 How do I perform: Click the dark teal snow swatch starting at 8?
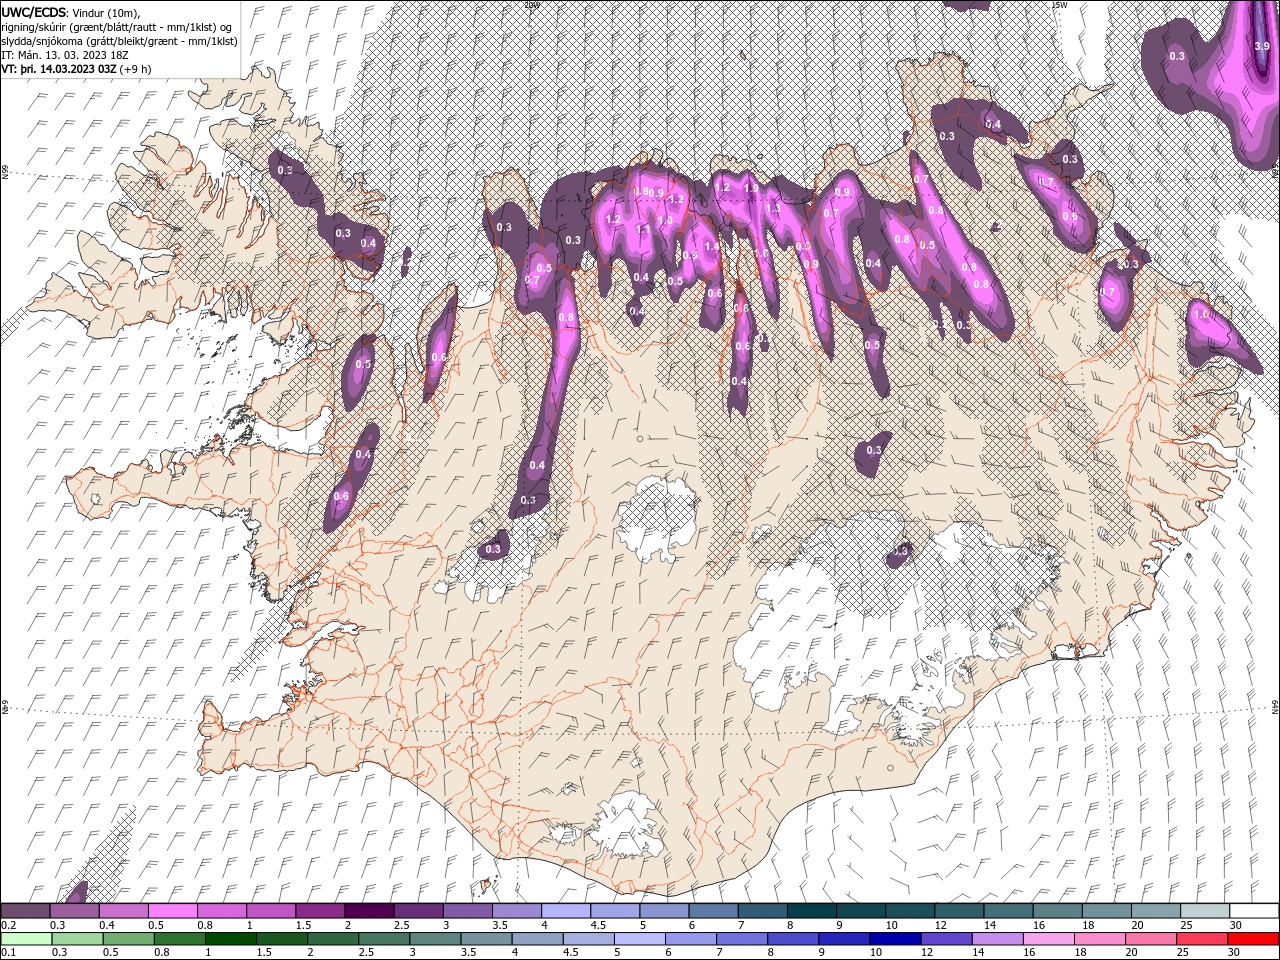coord(812,911)
